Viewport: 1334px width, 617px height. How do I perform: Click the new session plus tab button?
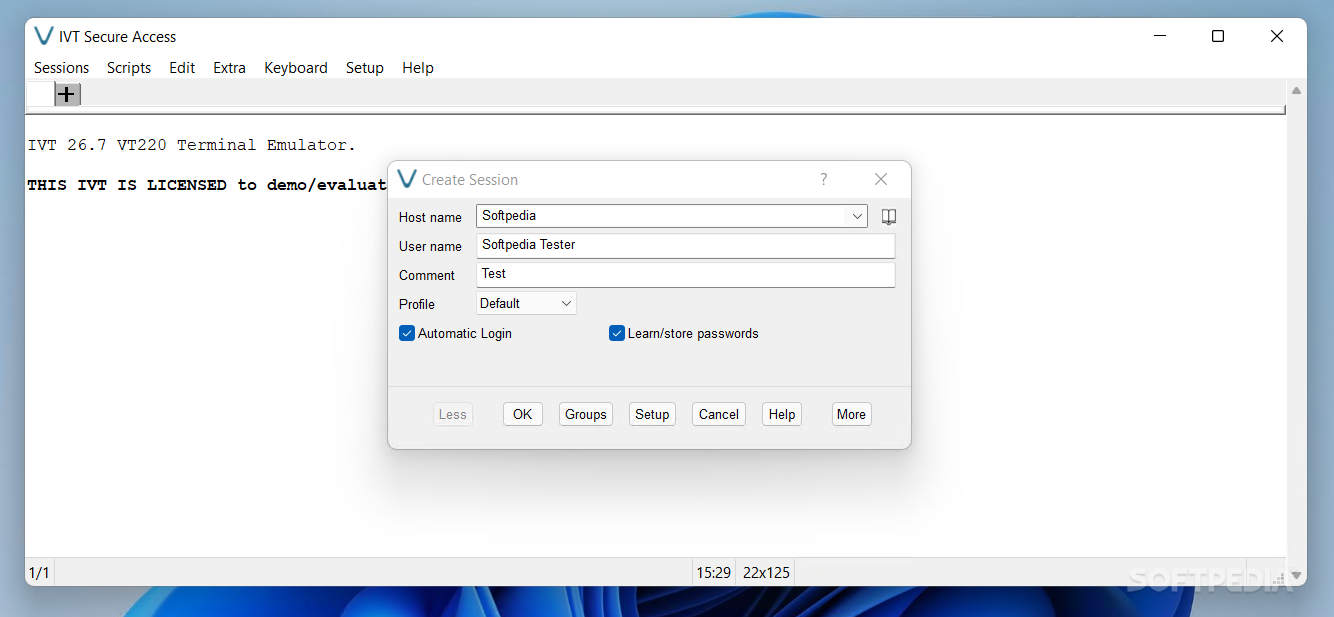click(x=67, y=95)
